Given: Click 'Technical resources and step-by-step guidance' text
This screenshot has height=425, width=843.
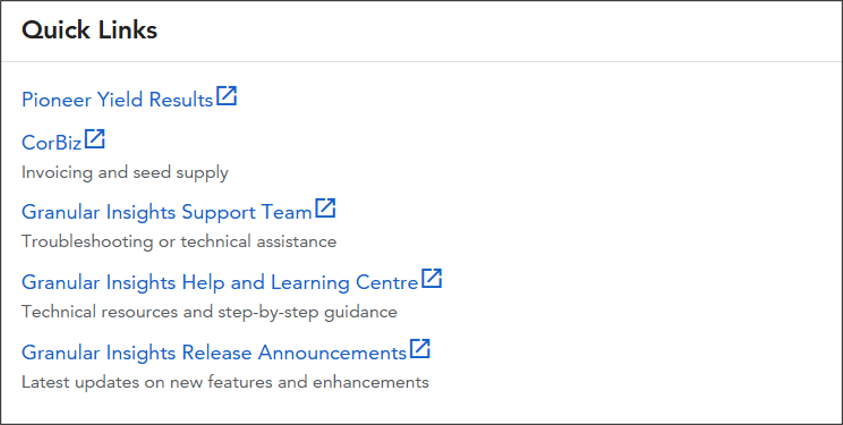Looking at the screenshot, I should click(209, 312).
